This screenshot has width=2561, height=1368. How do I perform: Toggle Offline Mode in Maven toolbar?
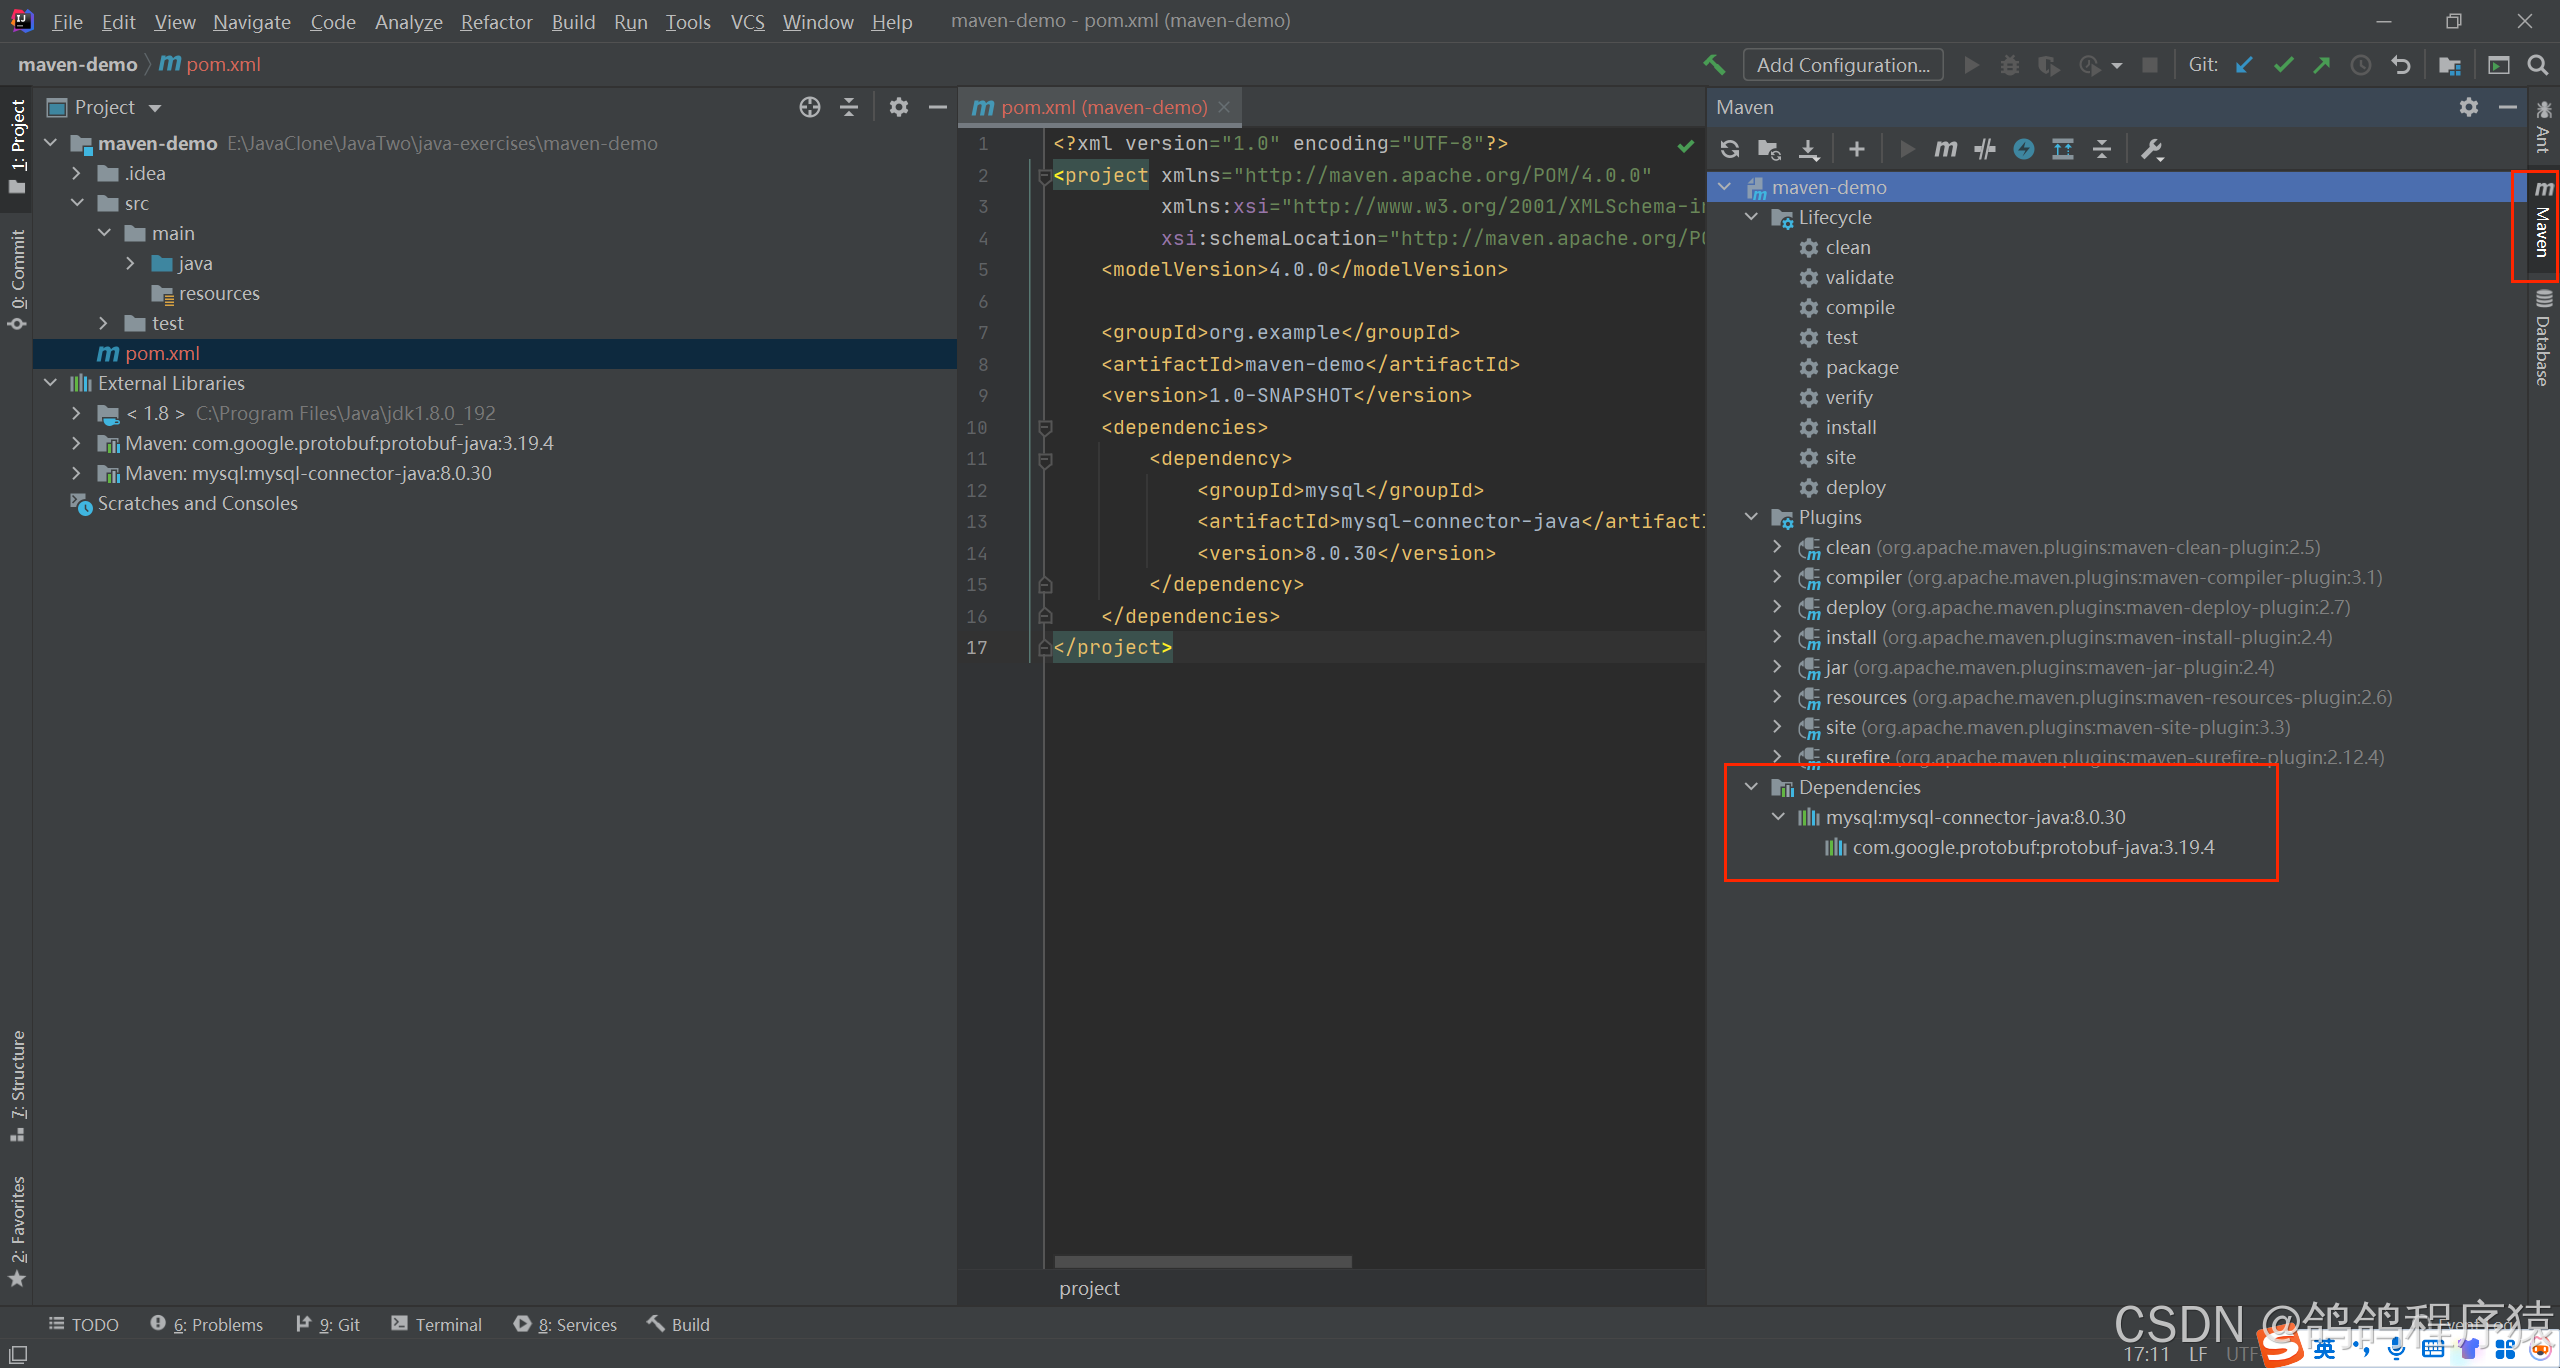(1985, 149)
